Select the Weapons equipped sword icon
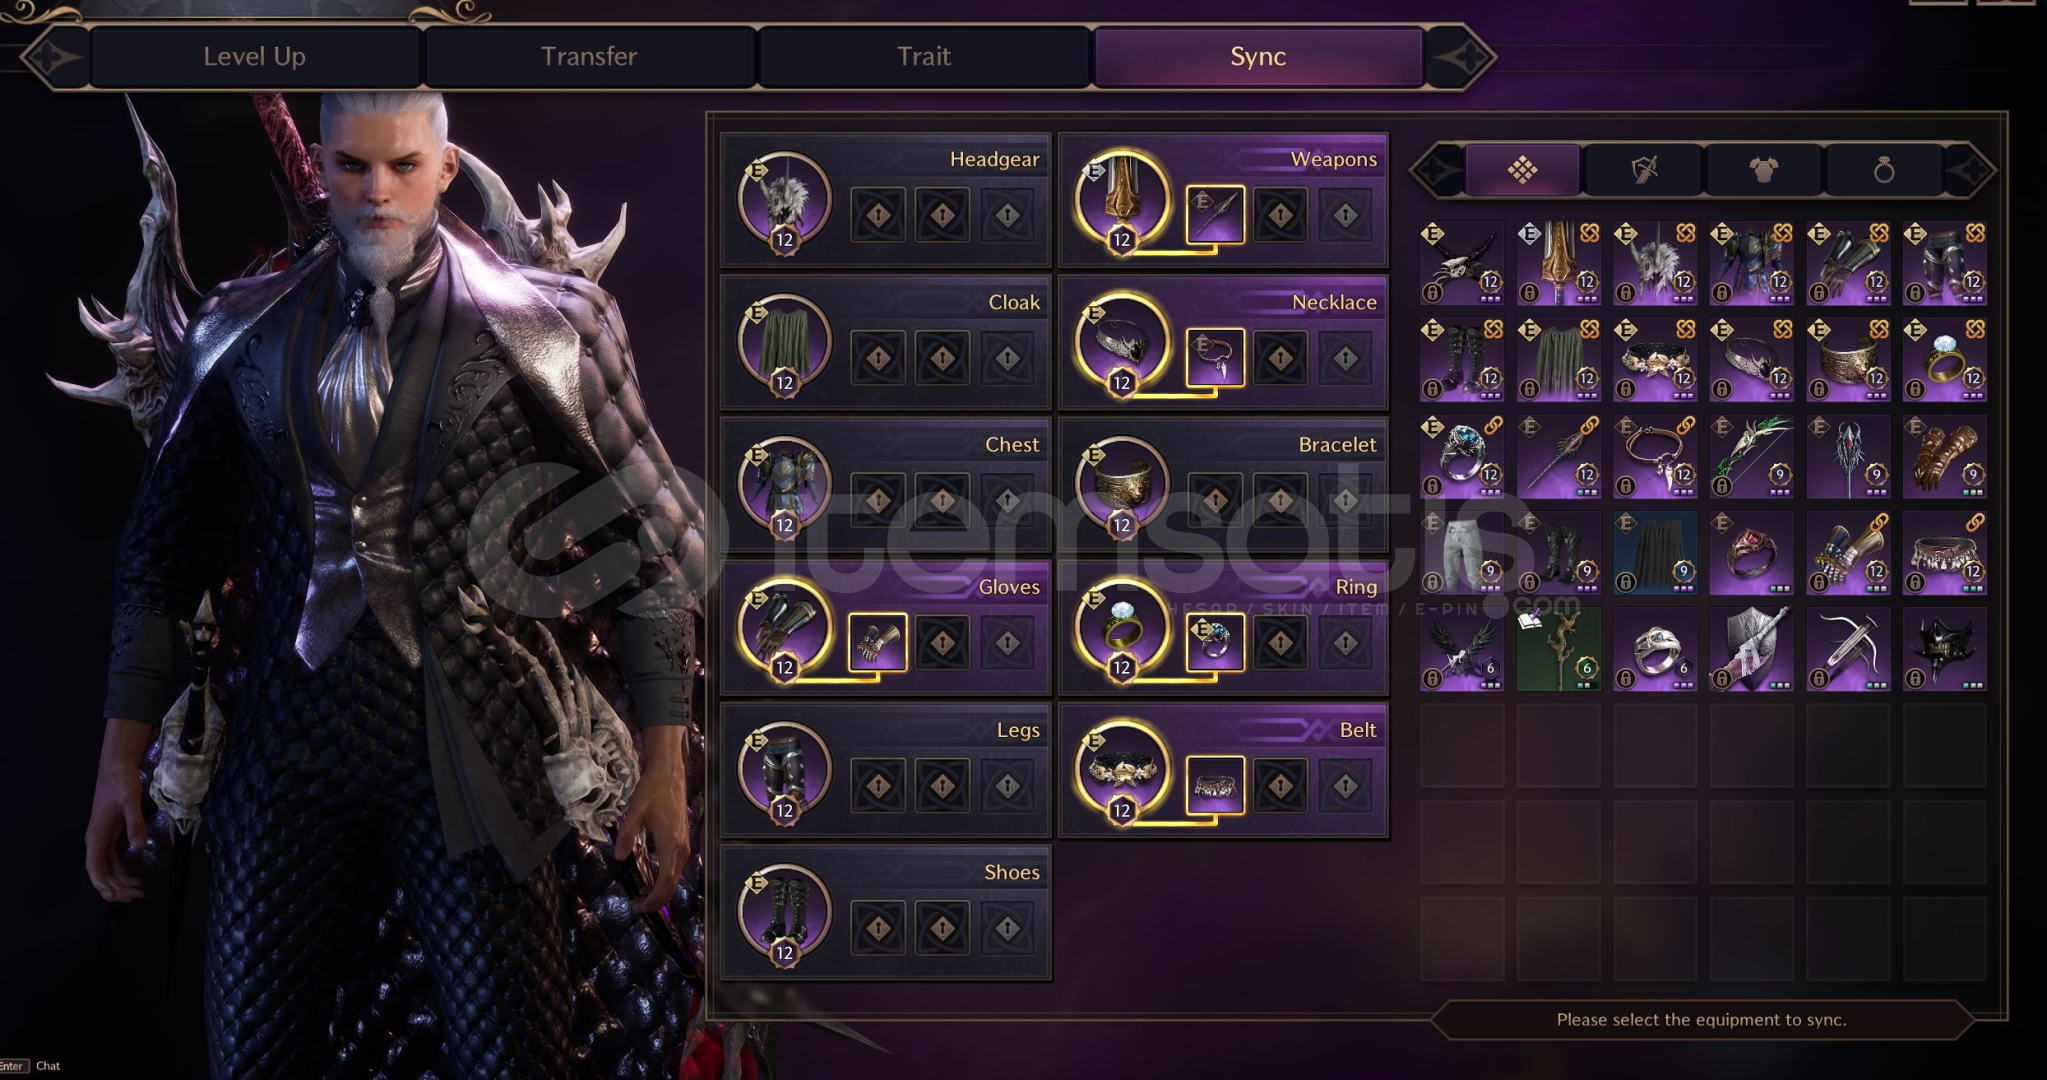Screen dimensions: 2047x1080 coord(1121,200)
